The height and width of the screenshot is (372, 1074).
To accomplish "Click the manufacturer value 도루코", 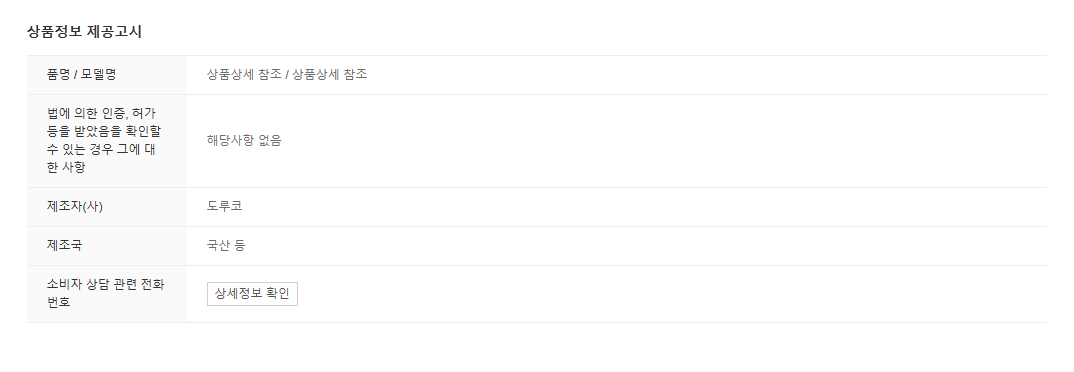I will (225, 206).
